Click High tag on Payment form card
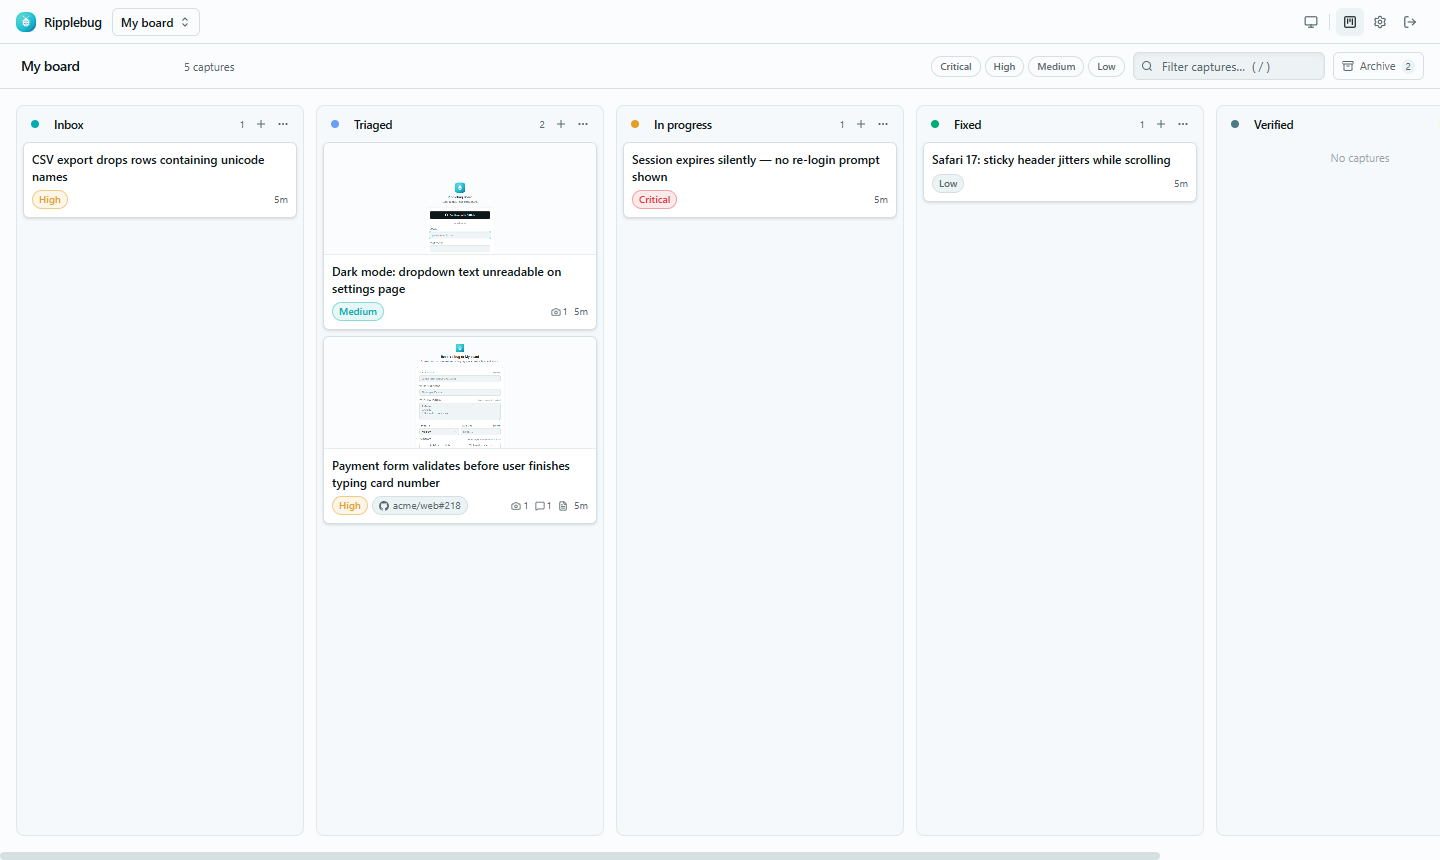The height and width of the screenshot is (860, 1440). [350, 506]
